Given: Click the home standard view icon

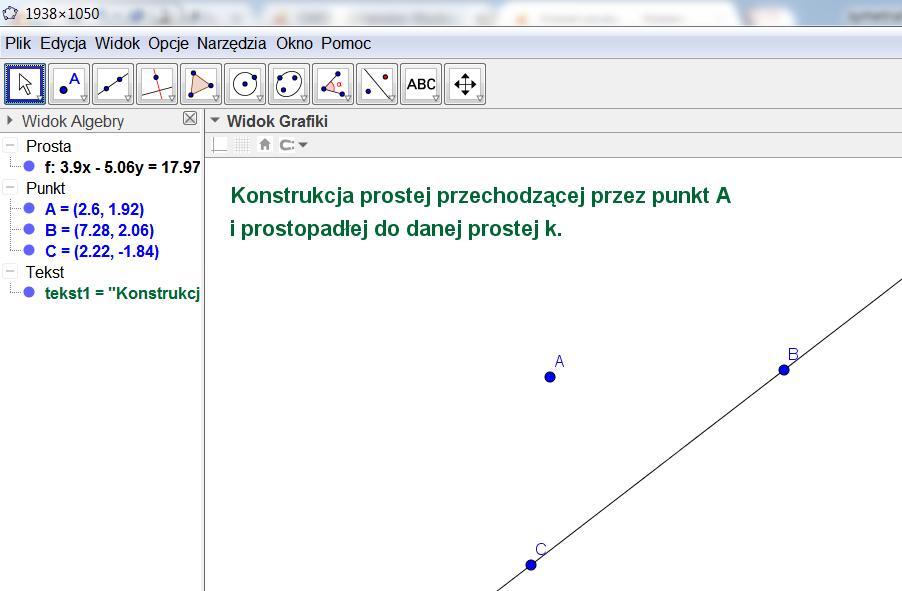Looking at the screenshot, I should (x=265, y=144).
